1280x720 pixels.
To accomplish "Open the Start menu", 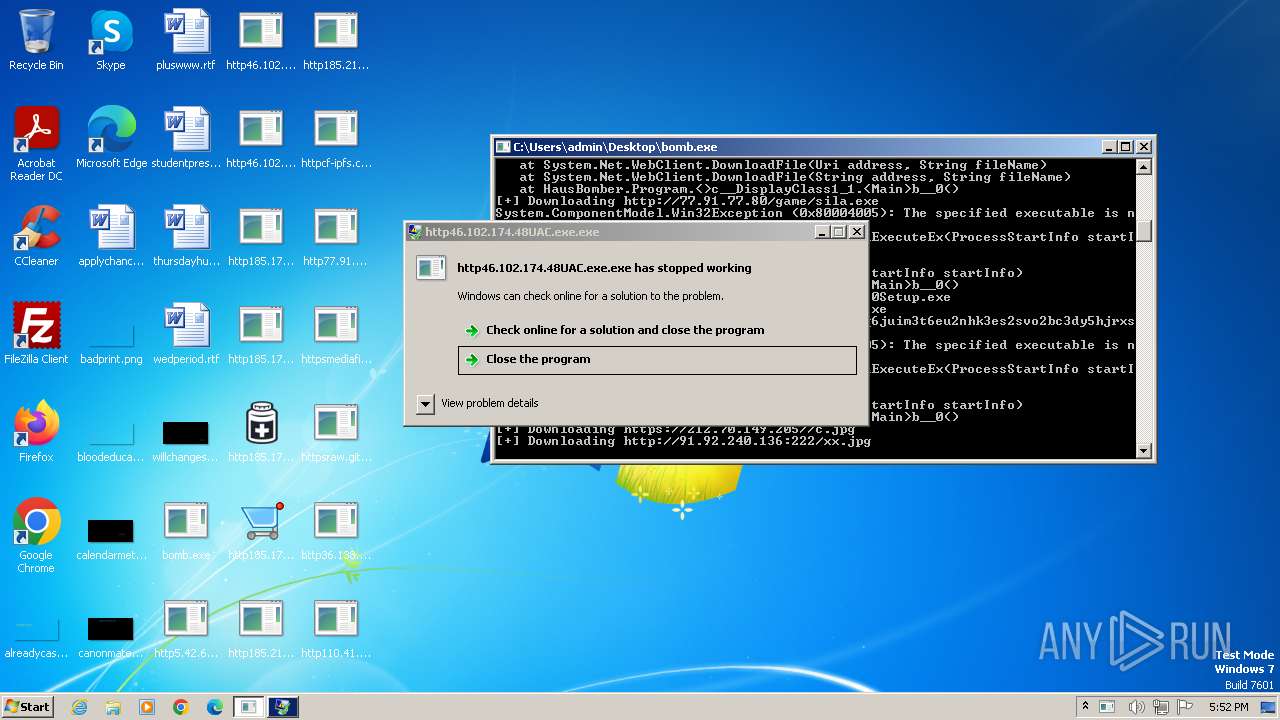I will pyautogui.click(x=27, y=707).
